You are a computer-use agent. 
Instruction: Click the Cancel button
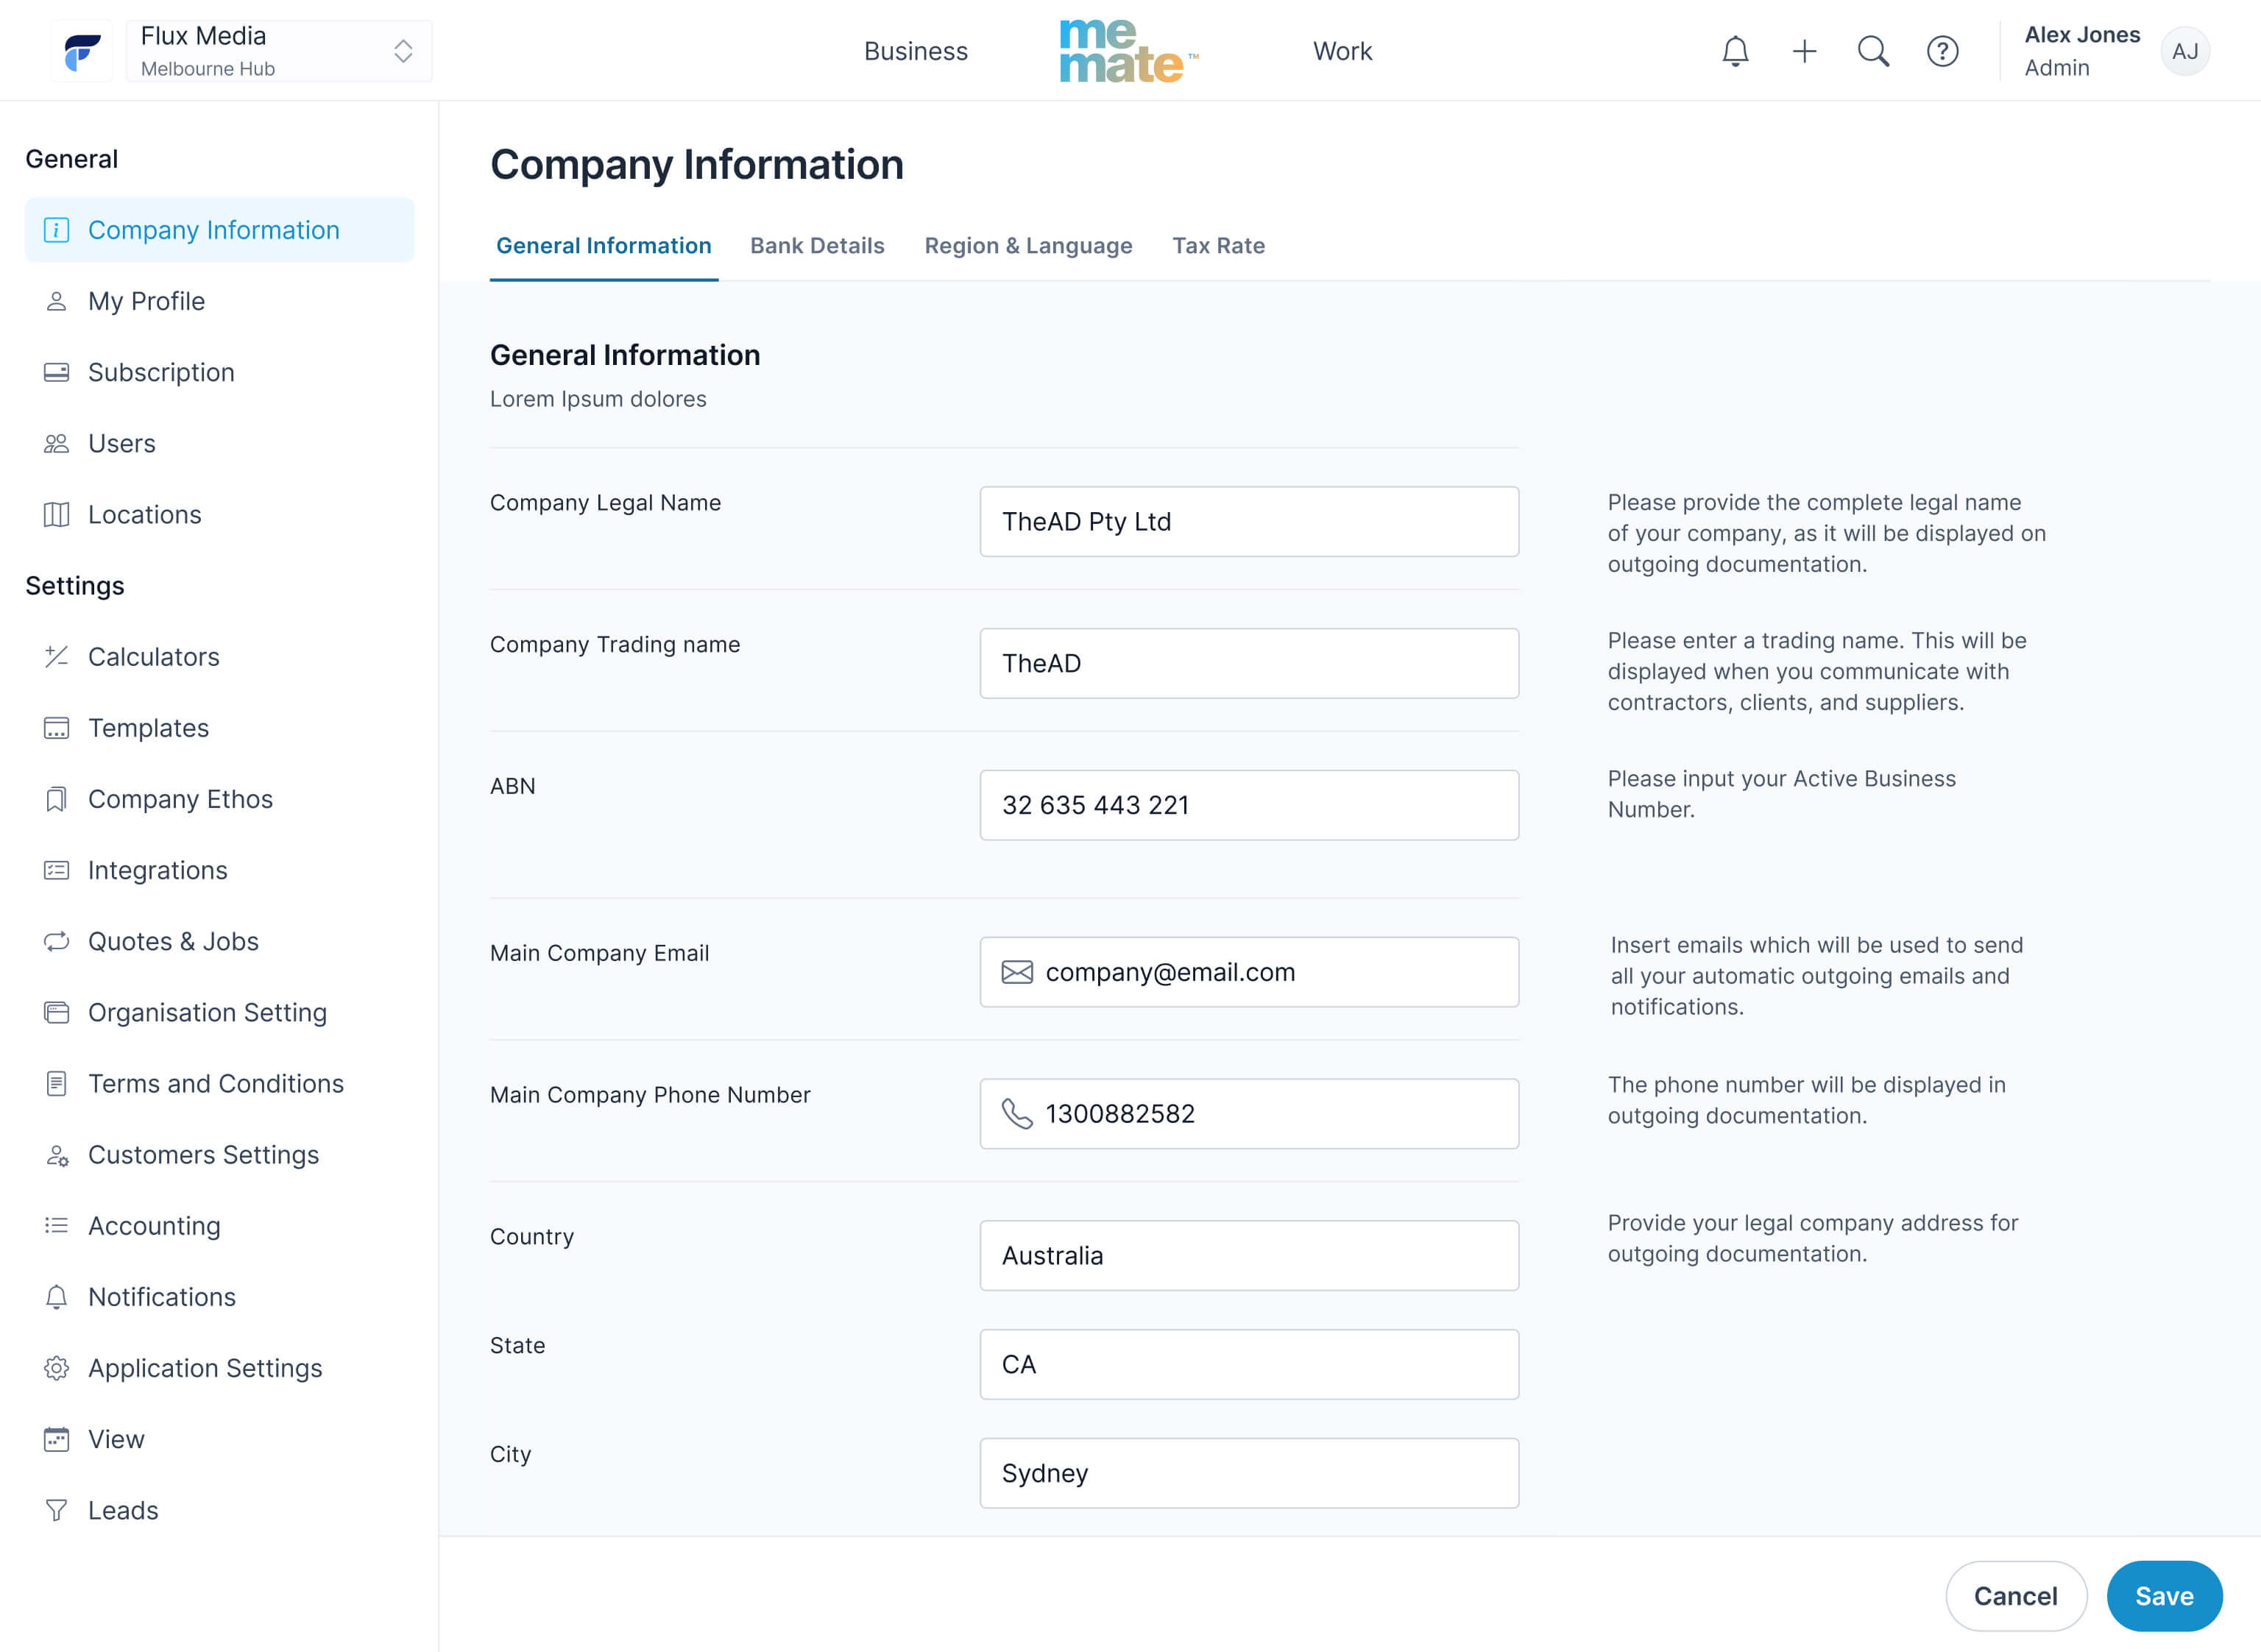[x=2015, y=1596]
